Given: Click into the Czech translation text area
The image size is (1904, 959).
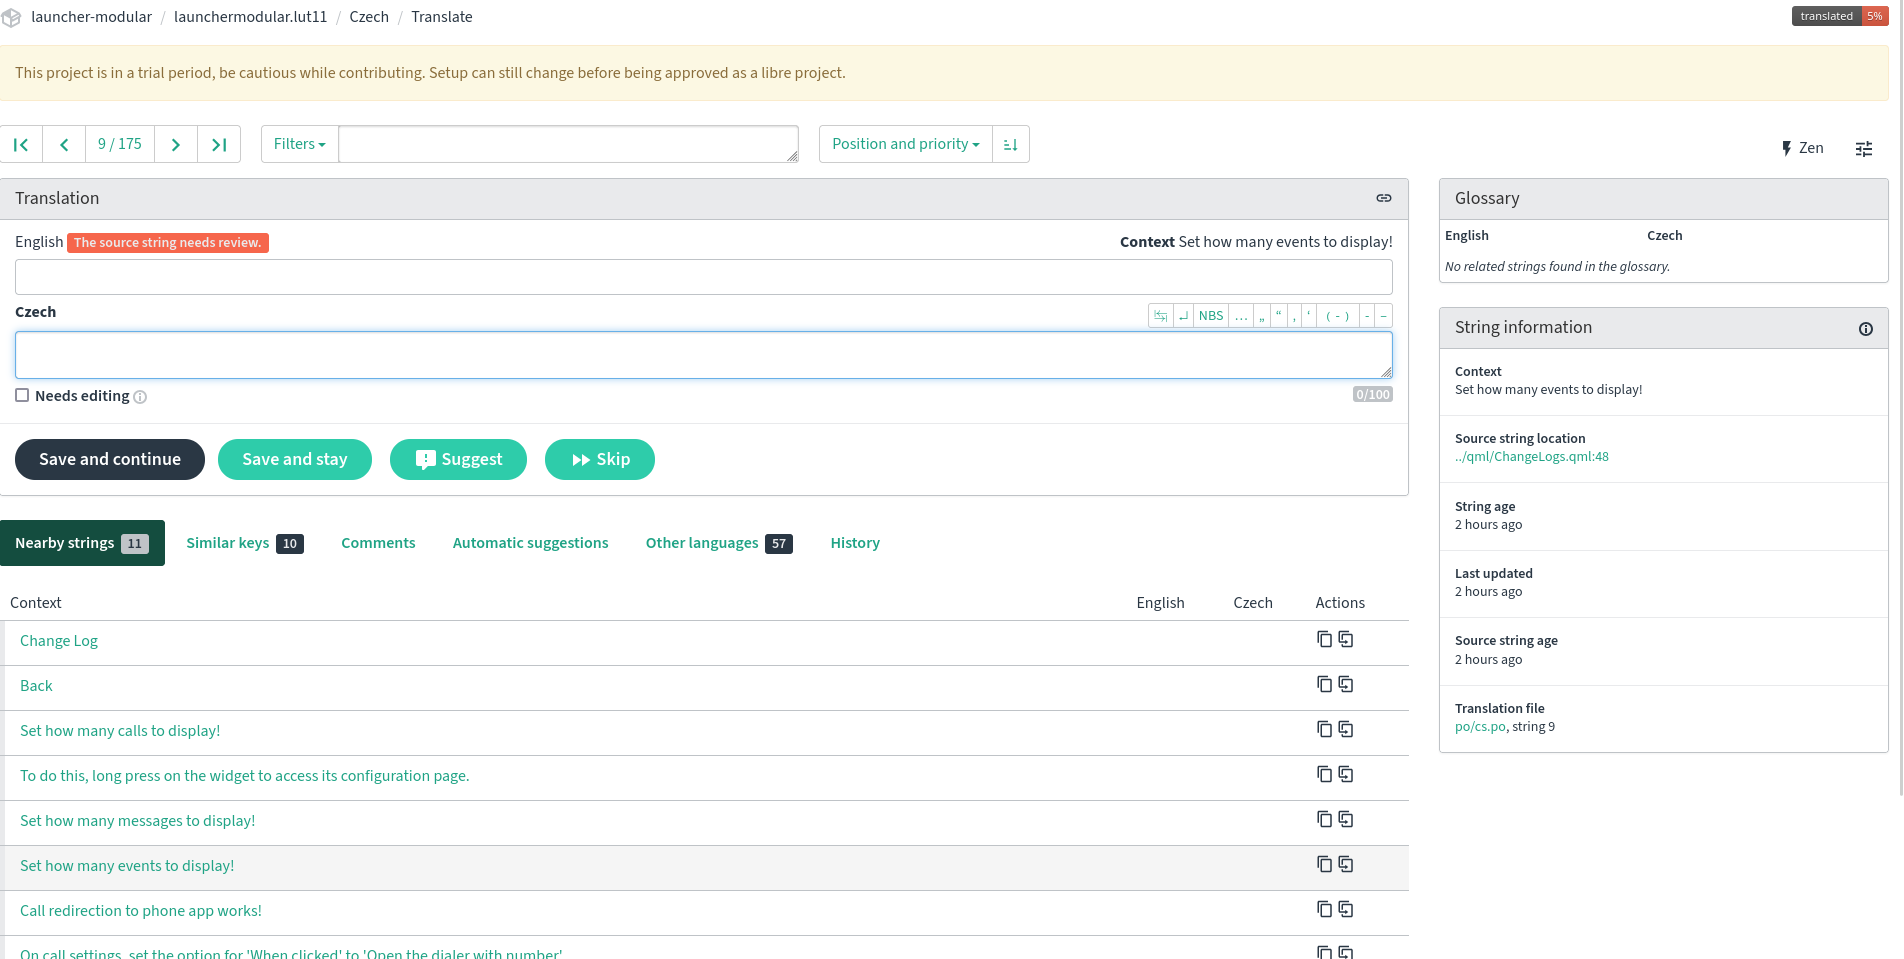Looking at the screenshot, I should point(704,355).
